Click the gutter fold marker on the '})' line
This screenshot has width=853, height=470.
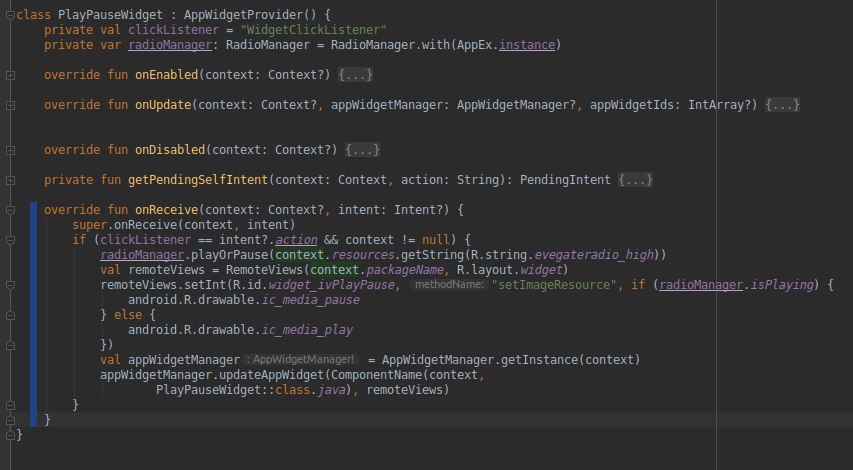(x=10, y=345)
